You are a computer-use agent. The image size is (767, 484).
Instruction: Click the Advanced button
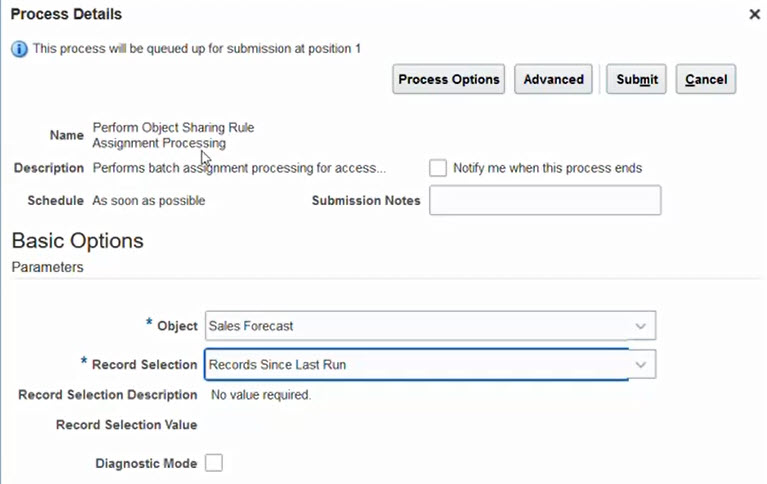[553, 79]
